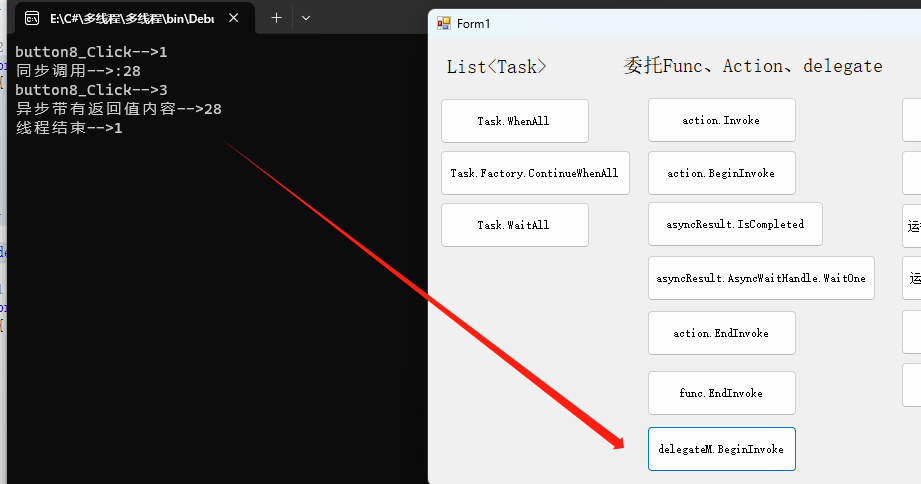The width and height of the screenshot is (921, 484).
Task: Click the List<Task> label
Action: [496, 66]
